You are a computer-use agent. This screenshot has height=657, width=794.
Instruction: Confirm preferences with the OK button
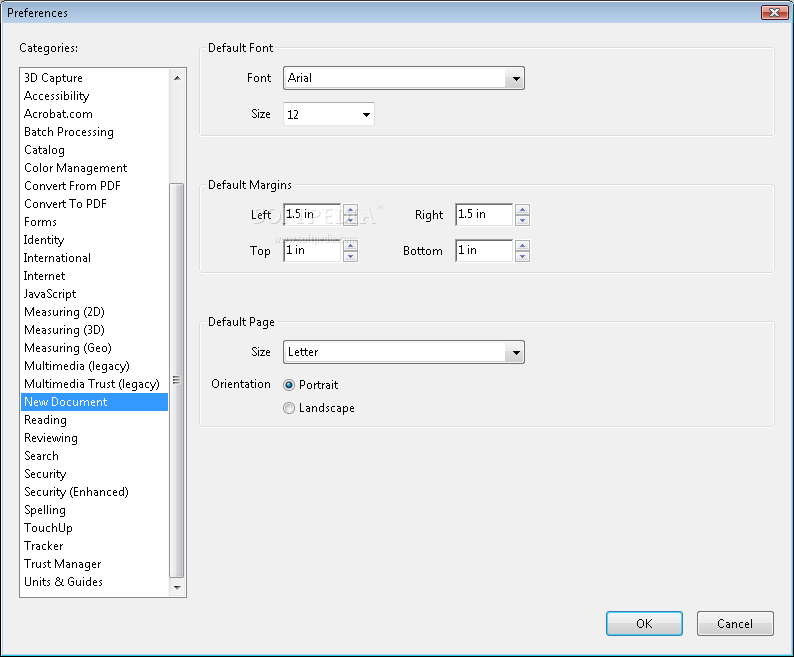pyautogui.click(x=644, y=624)
